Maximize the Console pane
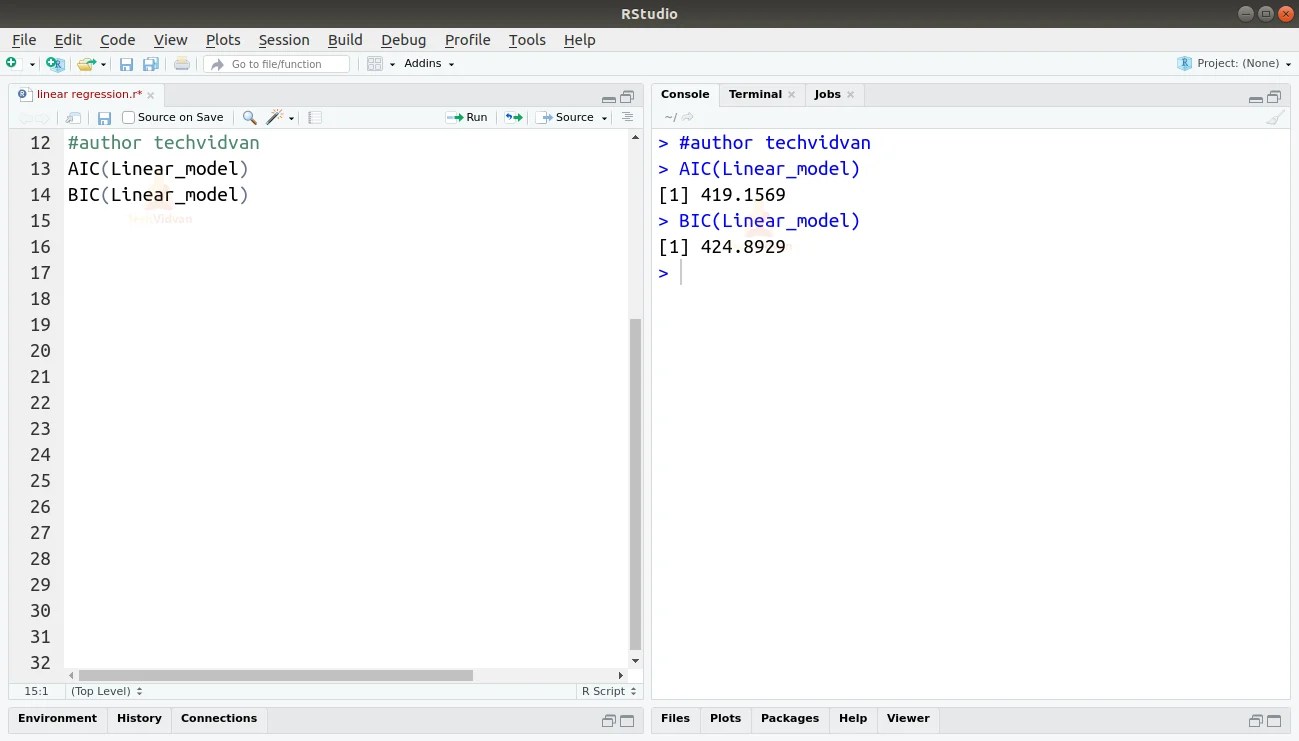This screenshot has height=741, width=1299. click(x=1274, y=97)
